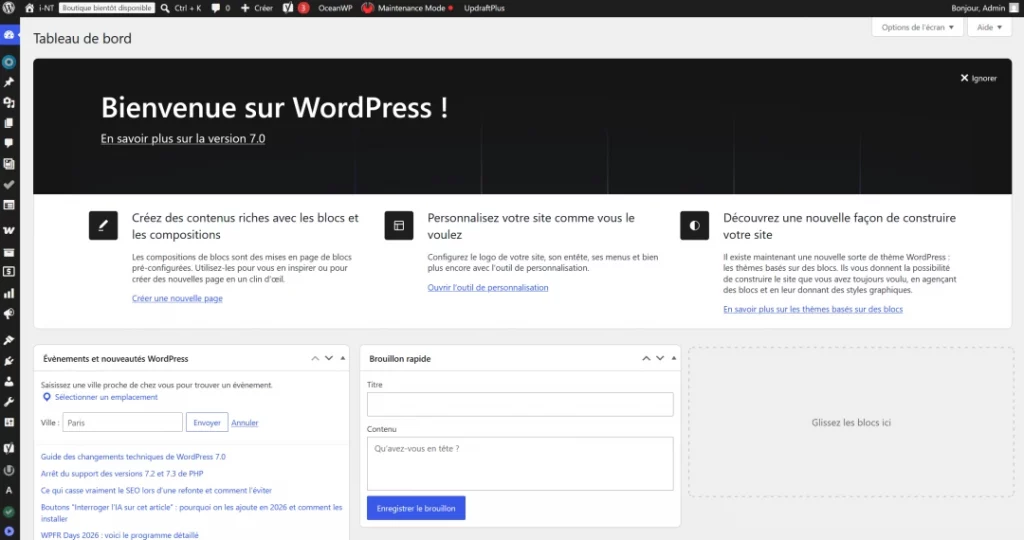Open Tools via the wrench icon
This screenshot has width=1024, height=540.
point(9,402)
